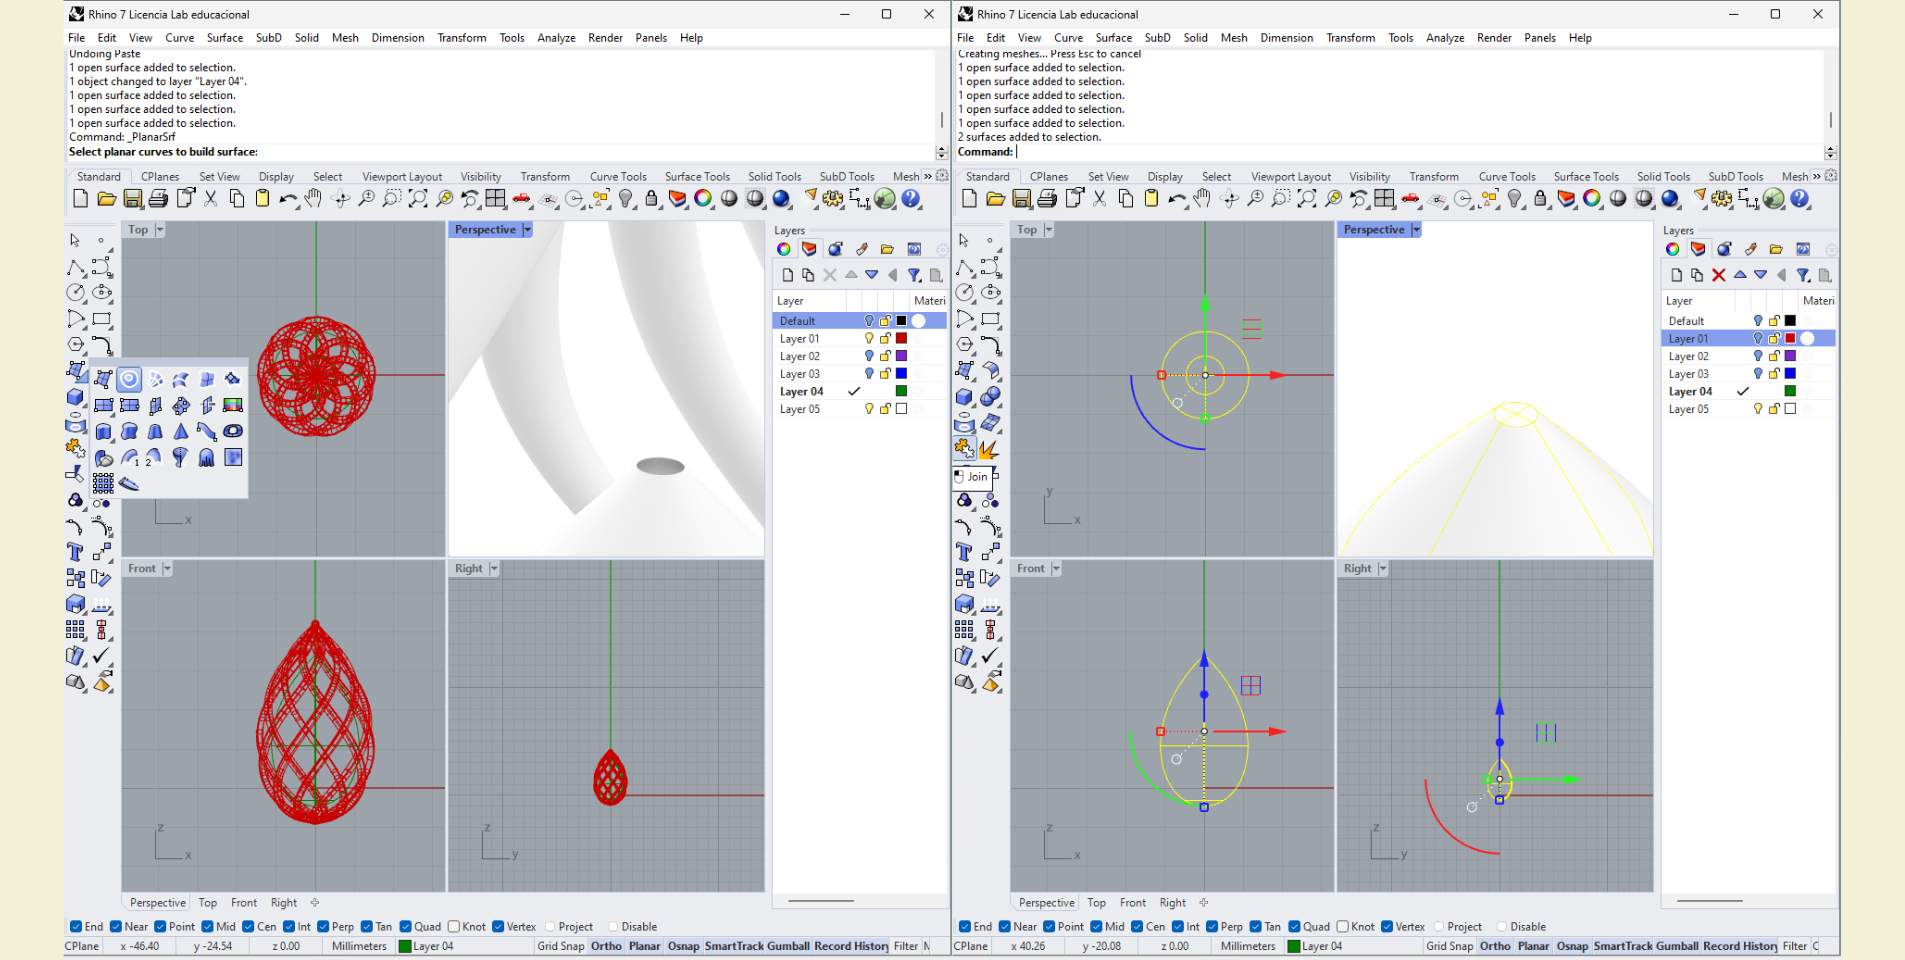Toggle SmartTrack in the right window status bar

click(x=1622, y=946)
